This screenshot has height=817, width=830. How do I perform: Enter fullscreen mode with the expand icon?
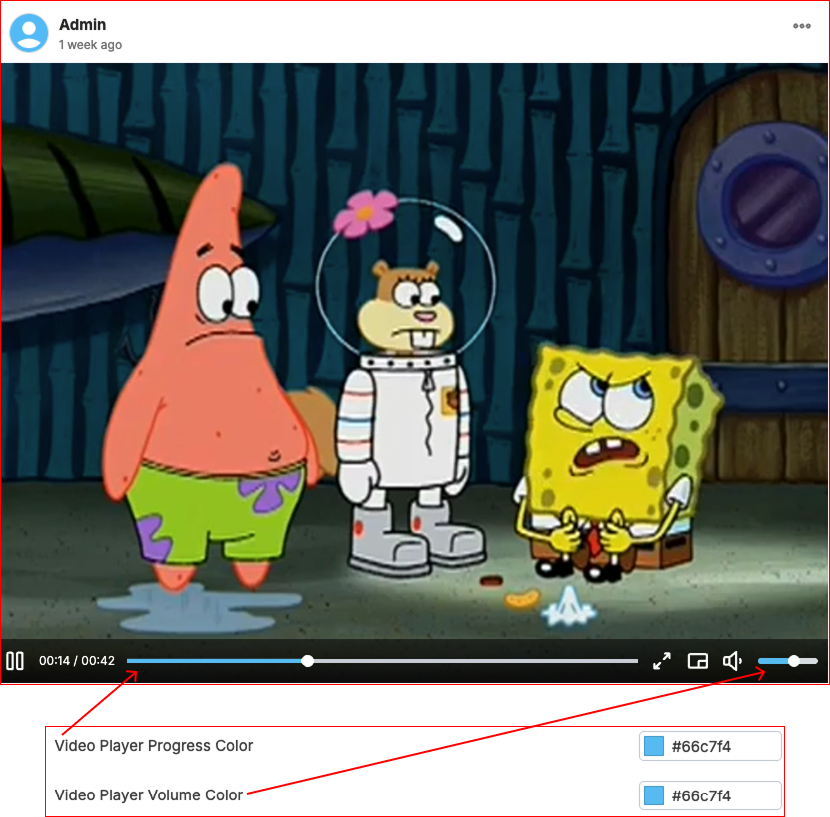662,661
